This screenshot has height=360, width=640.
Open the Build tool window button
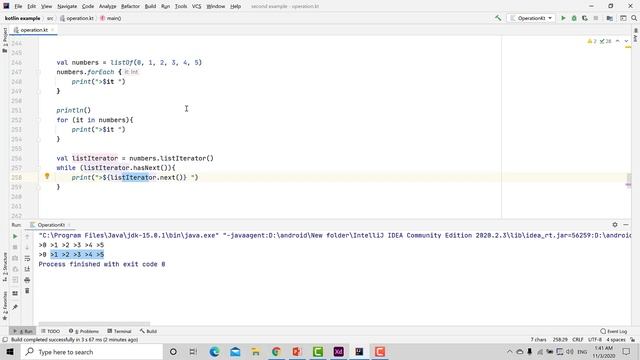(x=148, y=331)
